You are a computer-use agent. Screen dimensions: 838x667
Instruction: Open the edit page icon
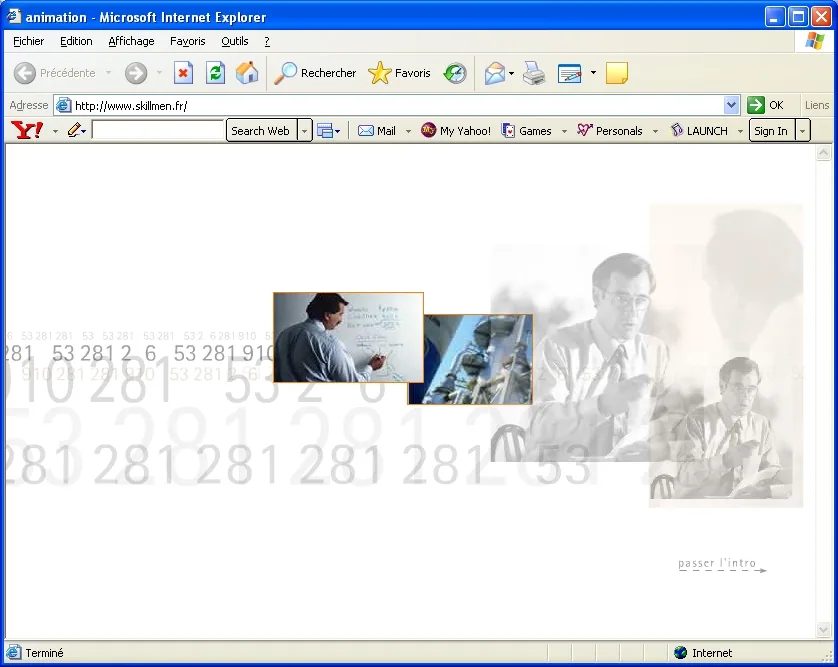tap(569, 73)
